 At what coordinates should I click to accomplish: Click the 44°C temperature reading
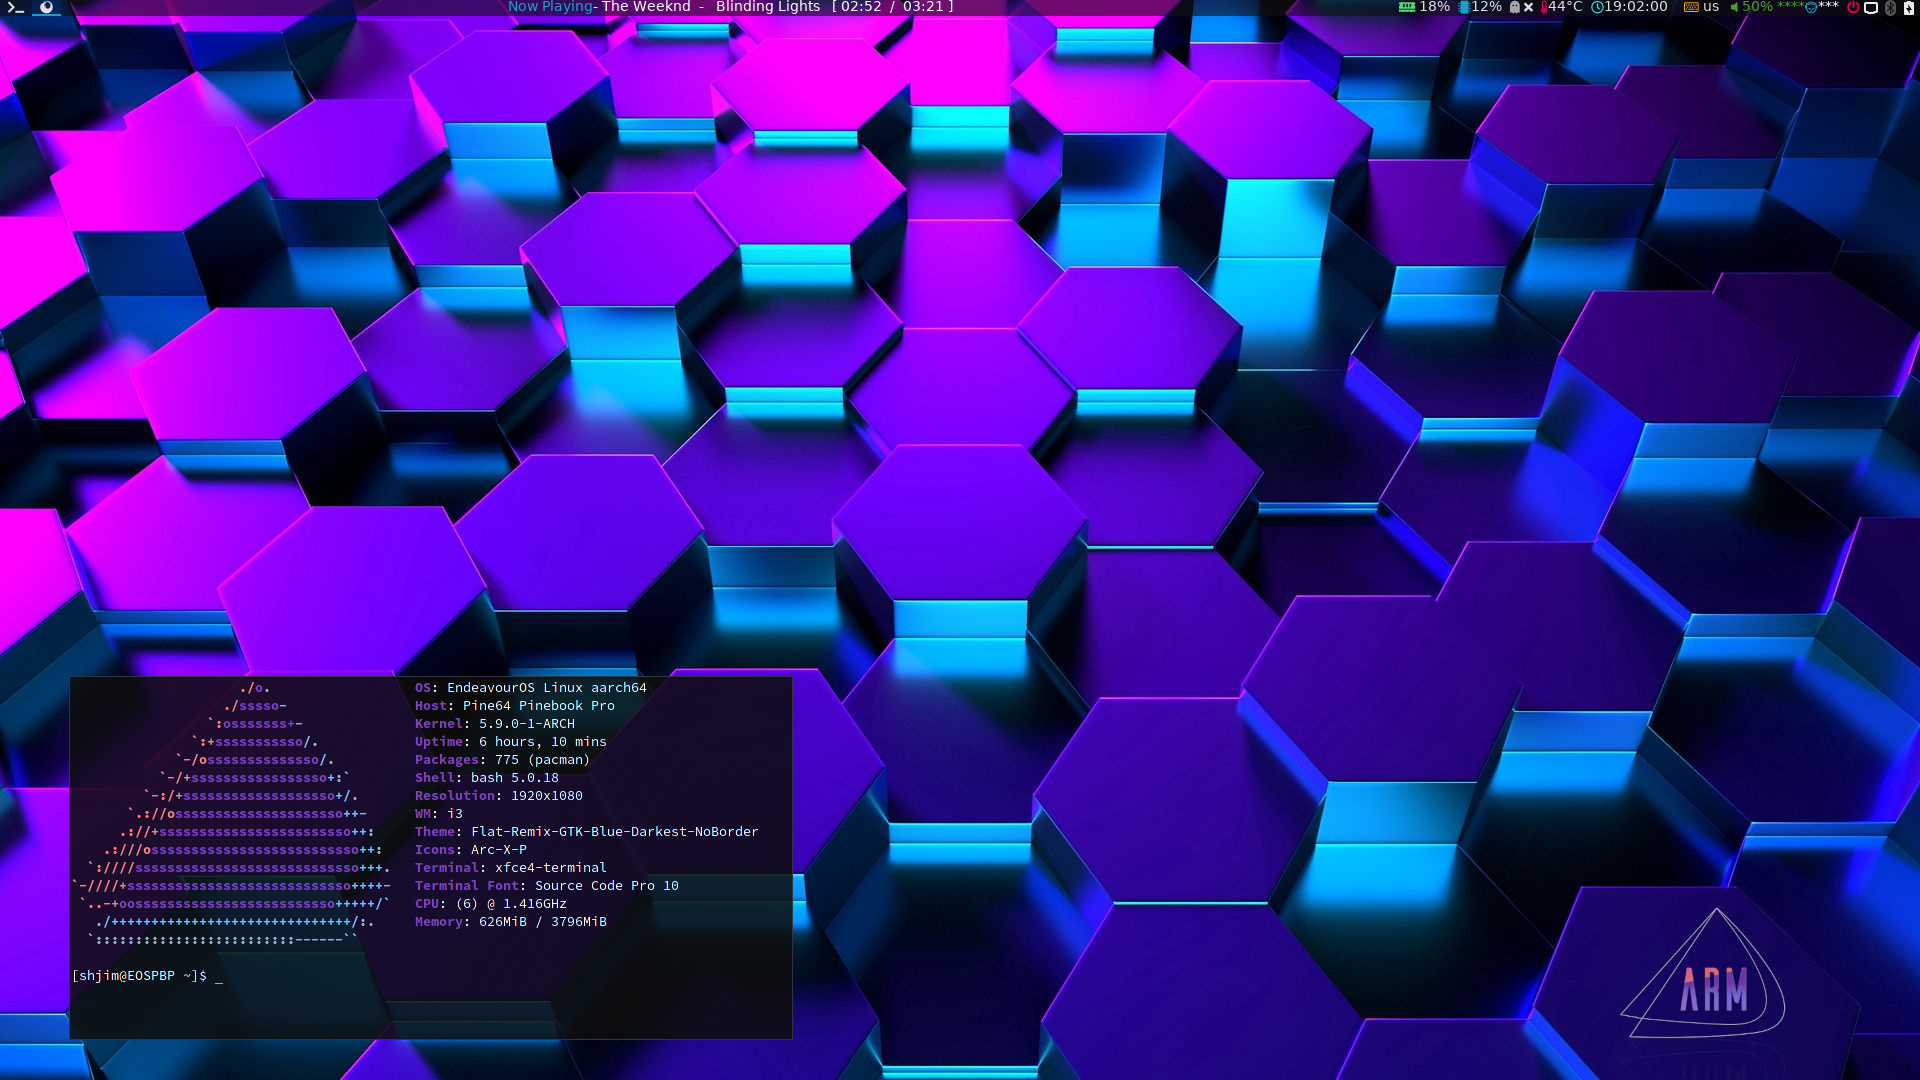(1566, 7)
